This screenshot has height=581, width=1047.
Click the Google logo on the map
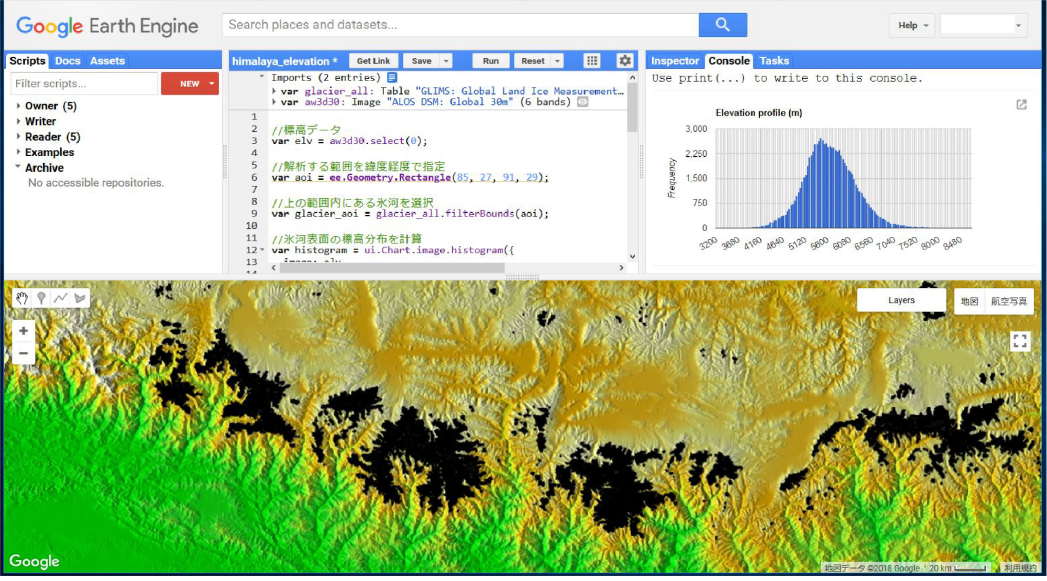[x=34, y=562]
